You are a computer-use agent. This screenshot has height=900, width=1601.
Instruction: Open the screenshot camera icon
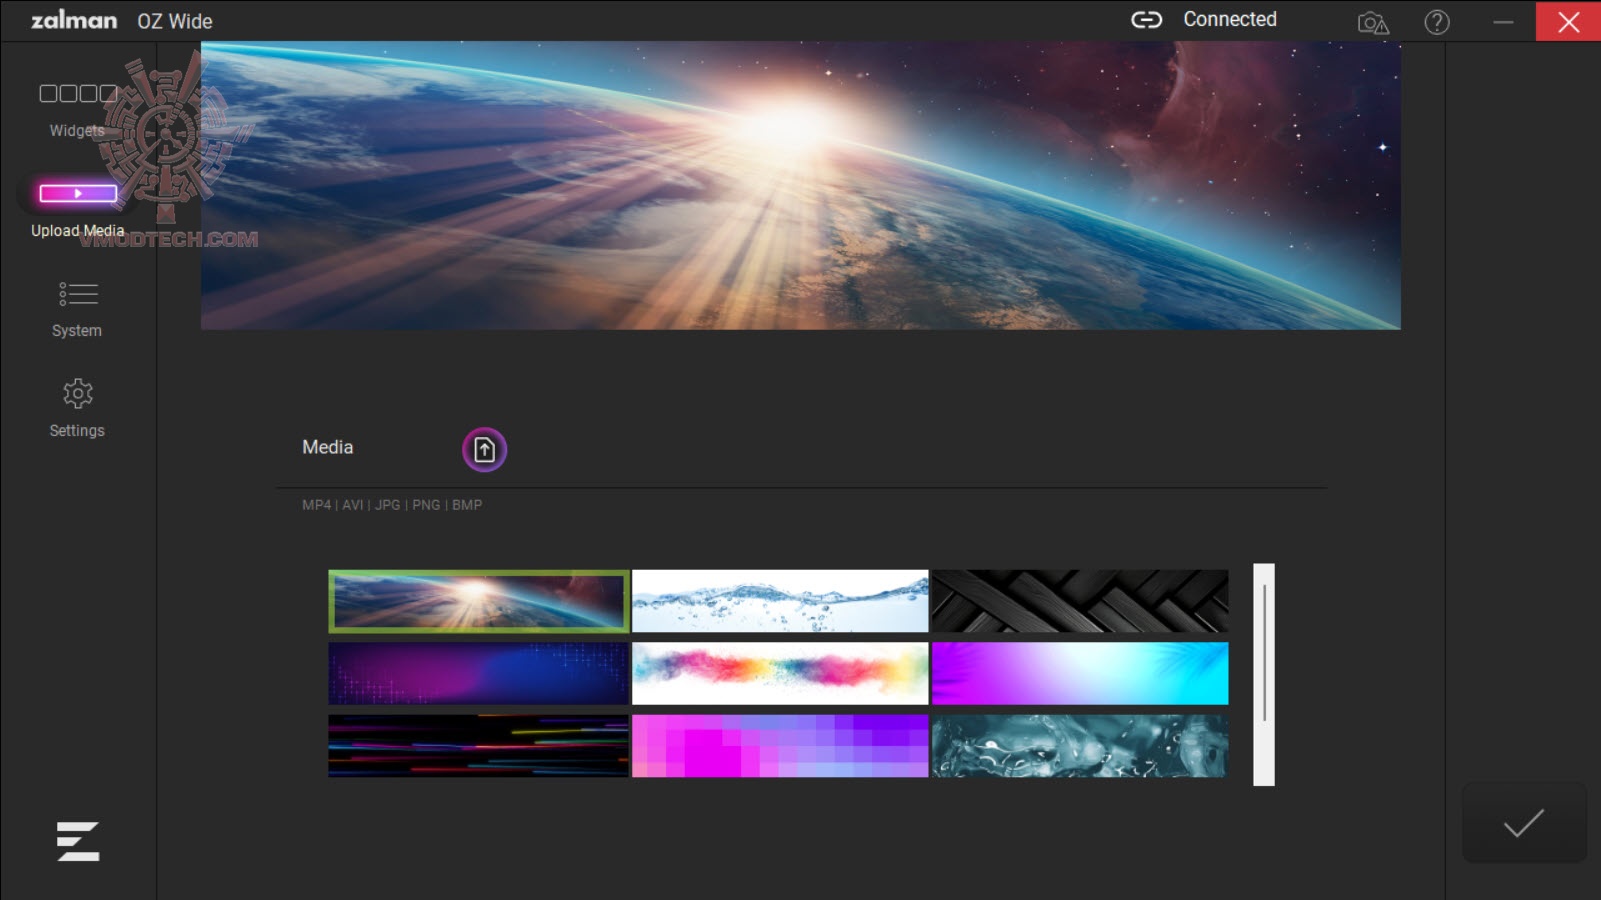(x=1373, y=22)
